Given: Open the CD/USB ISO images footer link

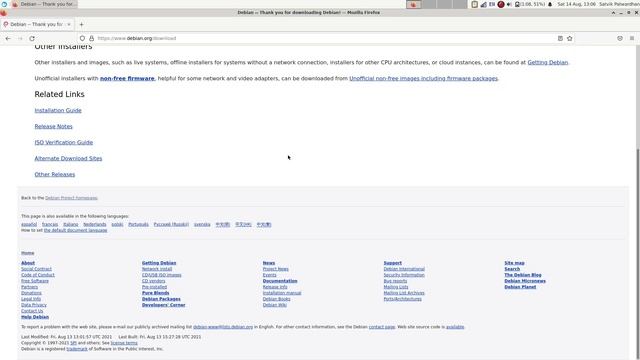Looking at the screenshot, I should [162, 275].
